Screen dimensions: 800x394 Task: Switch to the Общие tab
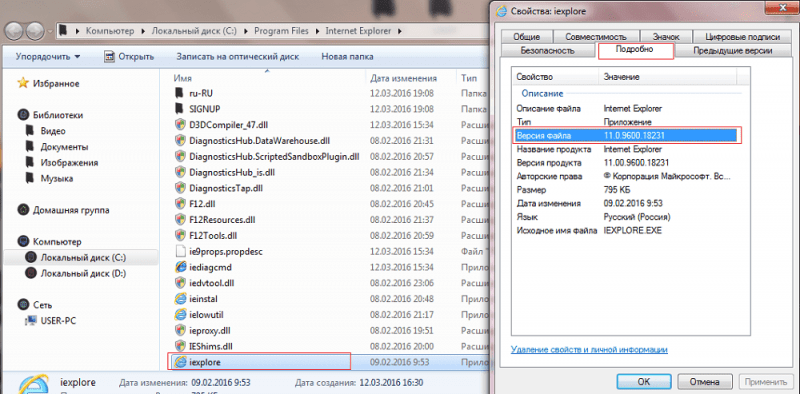[x=527, y=37]
